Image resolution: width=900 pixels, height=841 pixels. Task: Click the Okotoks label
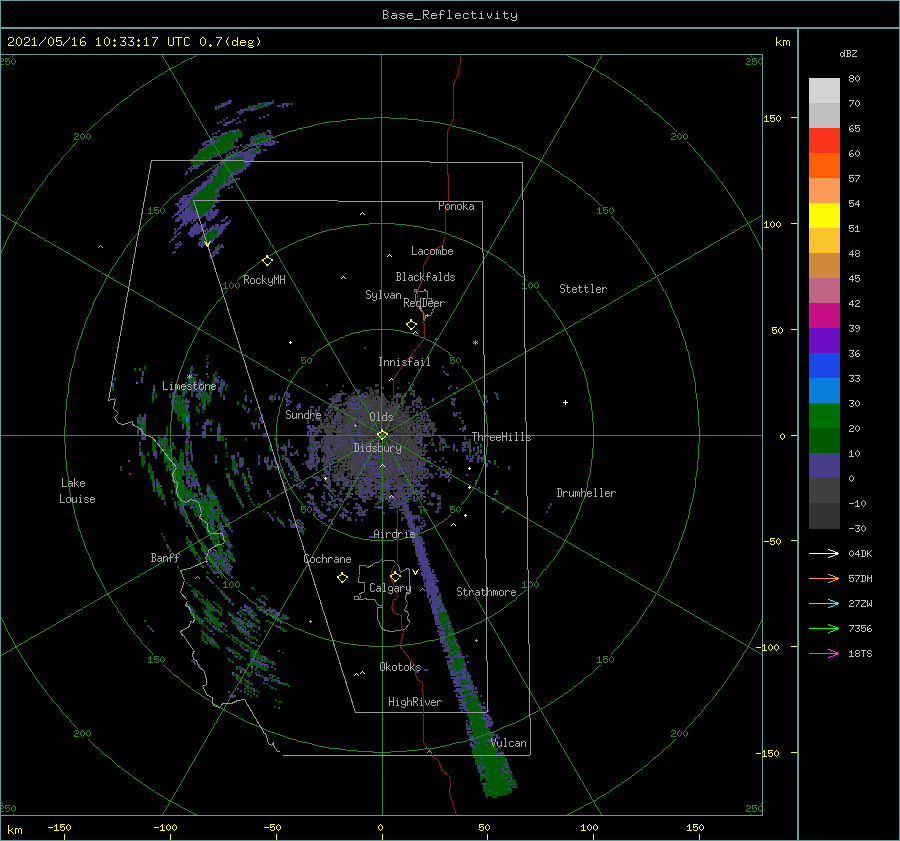pyautogui.click(x=400, y=667)
